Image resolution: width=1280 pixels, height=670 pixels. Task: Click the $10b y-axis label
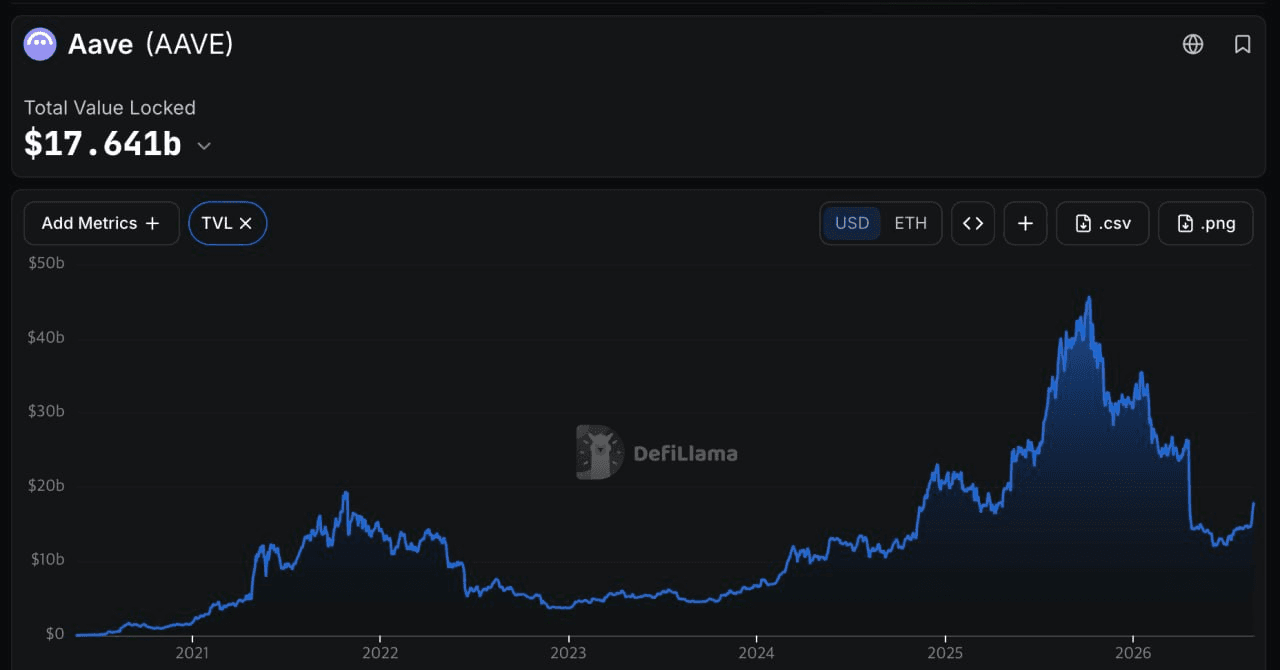pyautogui.click(x=46, y=559)
